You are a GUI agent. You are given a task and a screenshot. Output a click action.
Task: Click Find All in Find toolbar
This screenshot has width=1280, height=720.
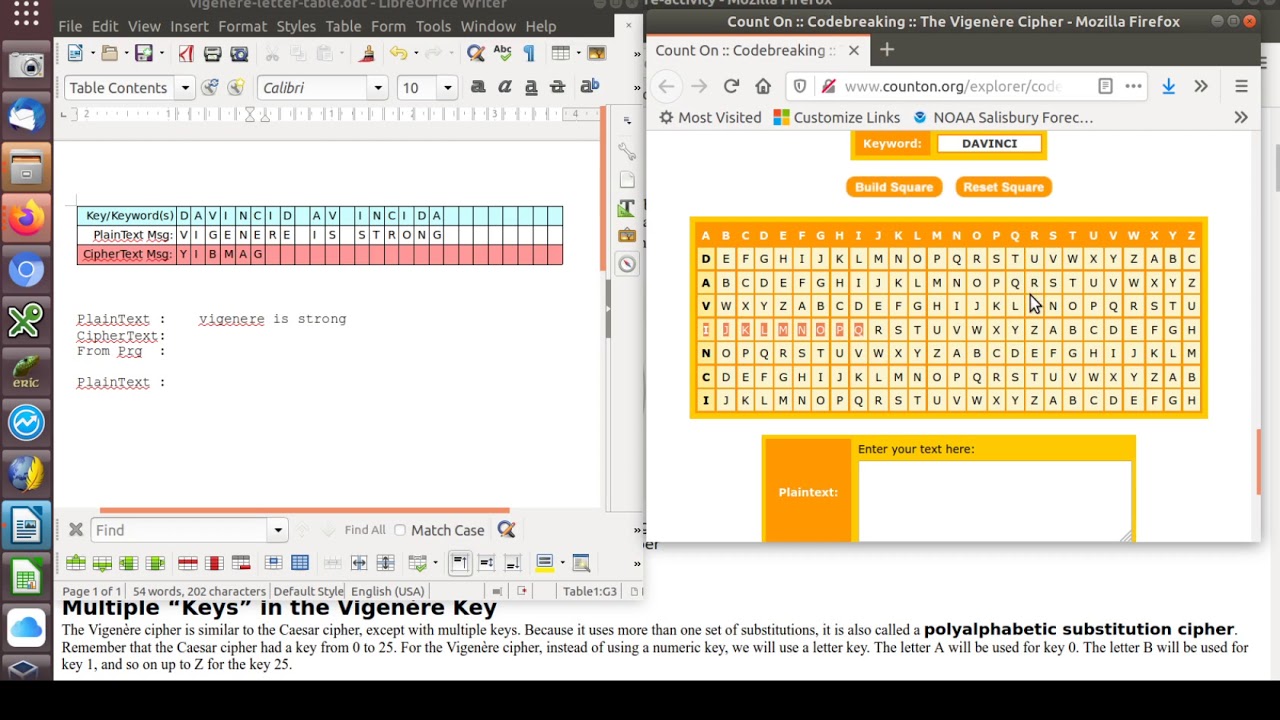tap(365, 530)
